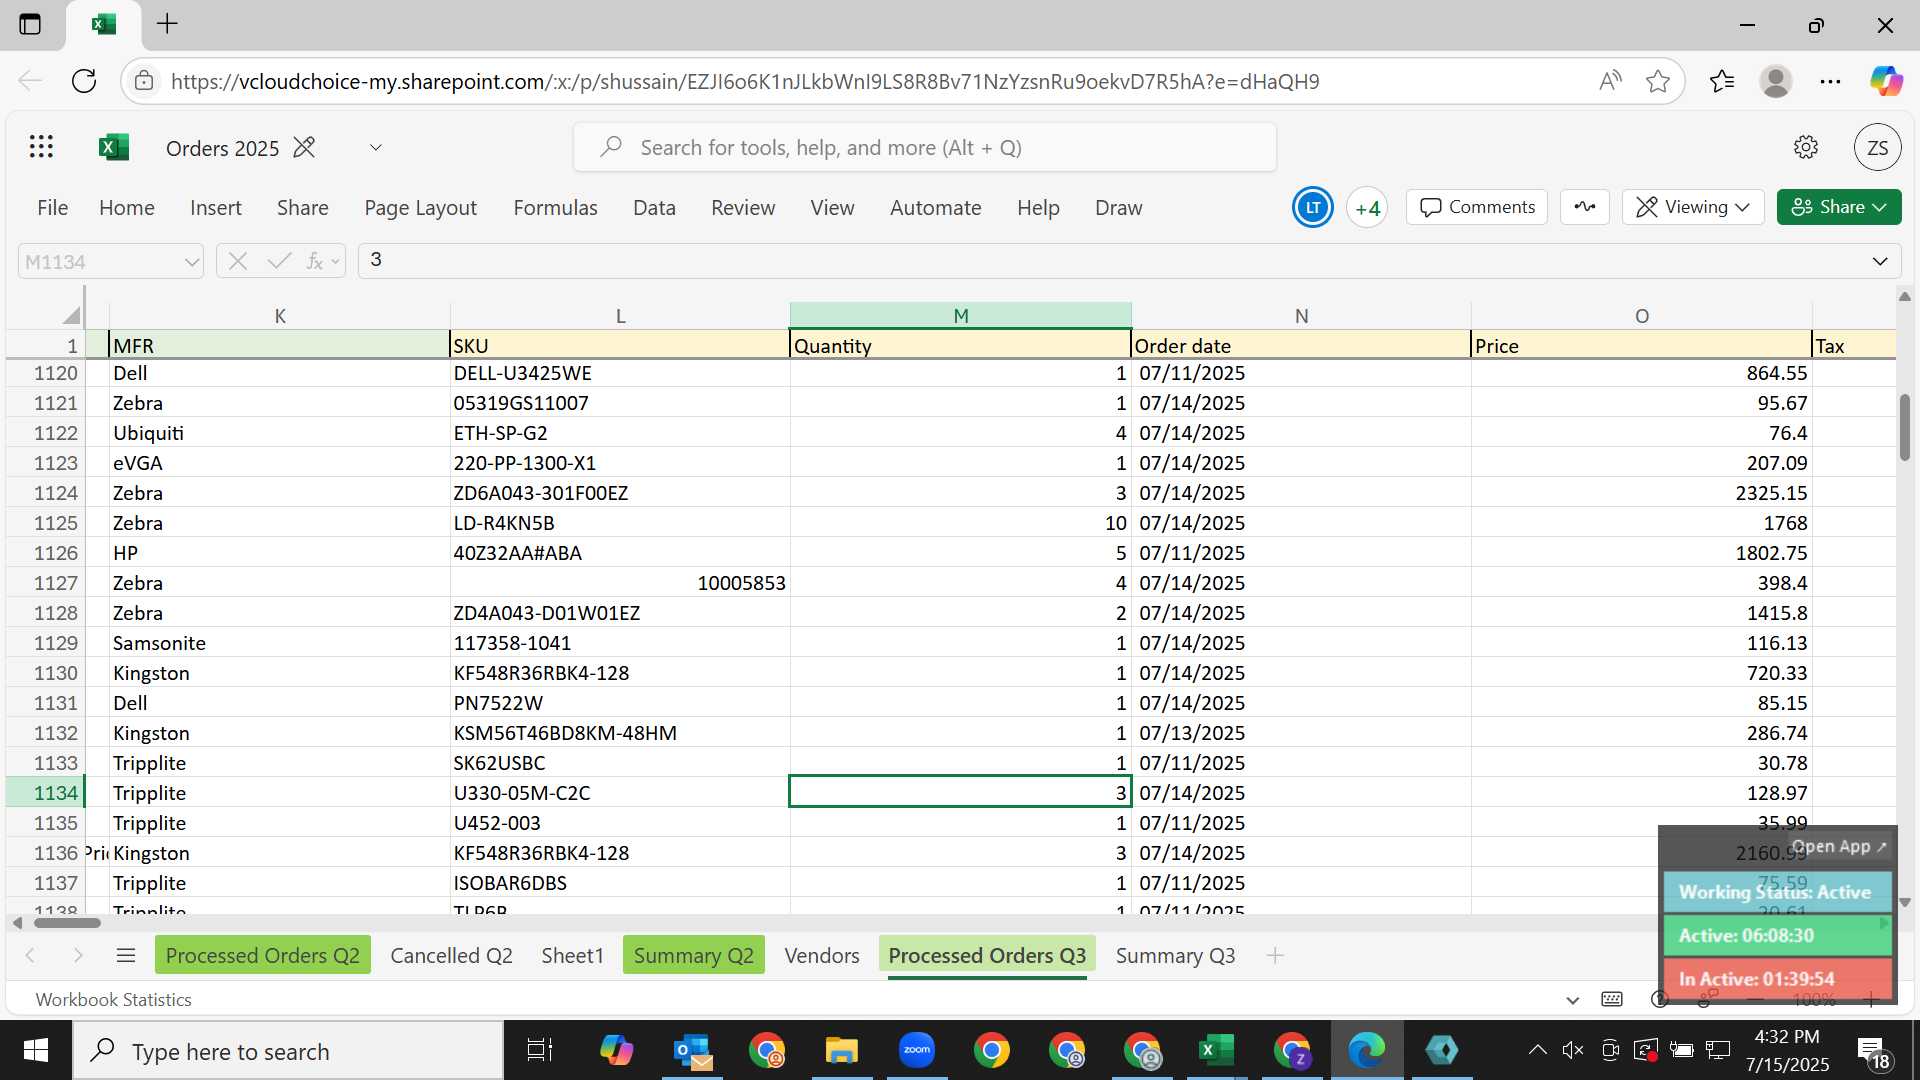The width and height of the screenshot is (1920, 1080).
Task: Open the all-sheets list icon
Action: pyautogui.click(x=125, y=955)
